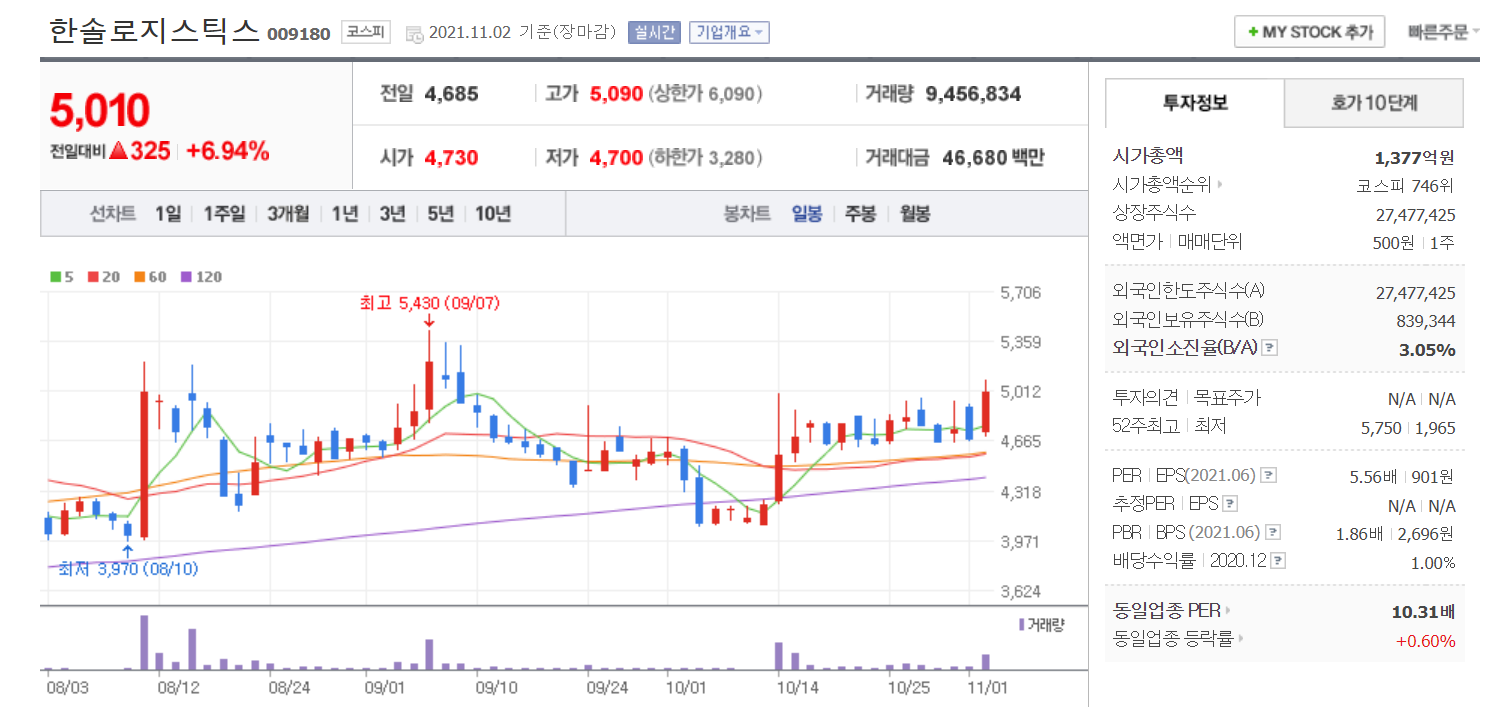Click the 배당수익률 value 1.00%
This screenshot has width=1497, height=707.
click(1432, 563)
